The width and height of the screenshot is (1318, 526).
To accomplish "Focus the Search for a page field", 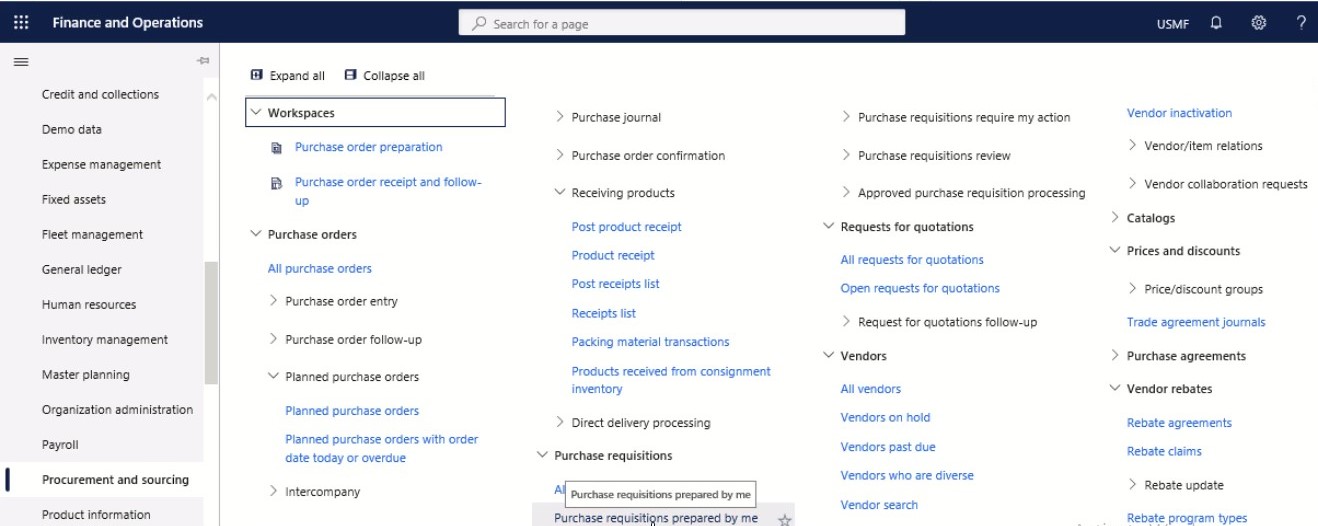I will (682, 23).
